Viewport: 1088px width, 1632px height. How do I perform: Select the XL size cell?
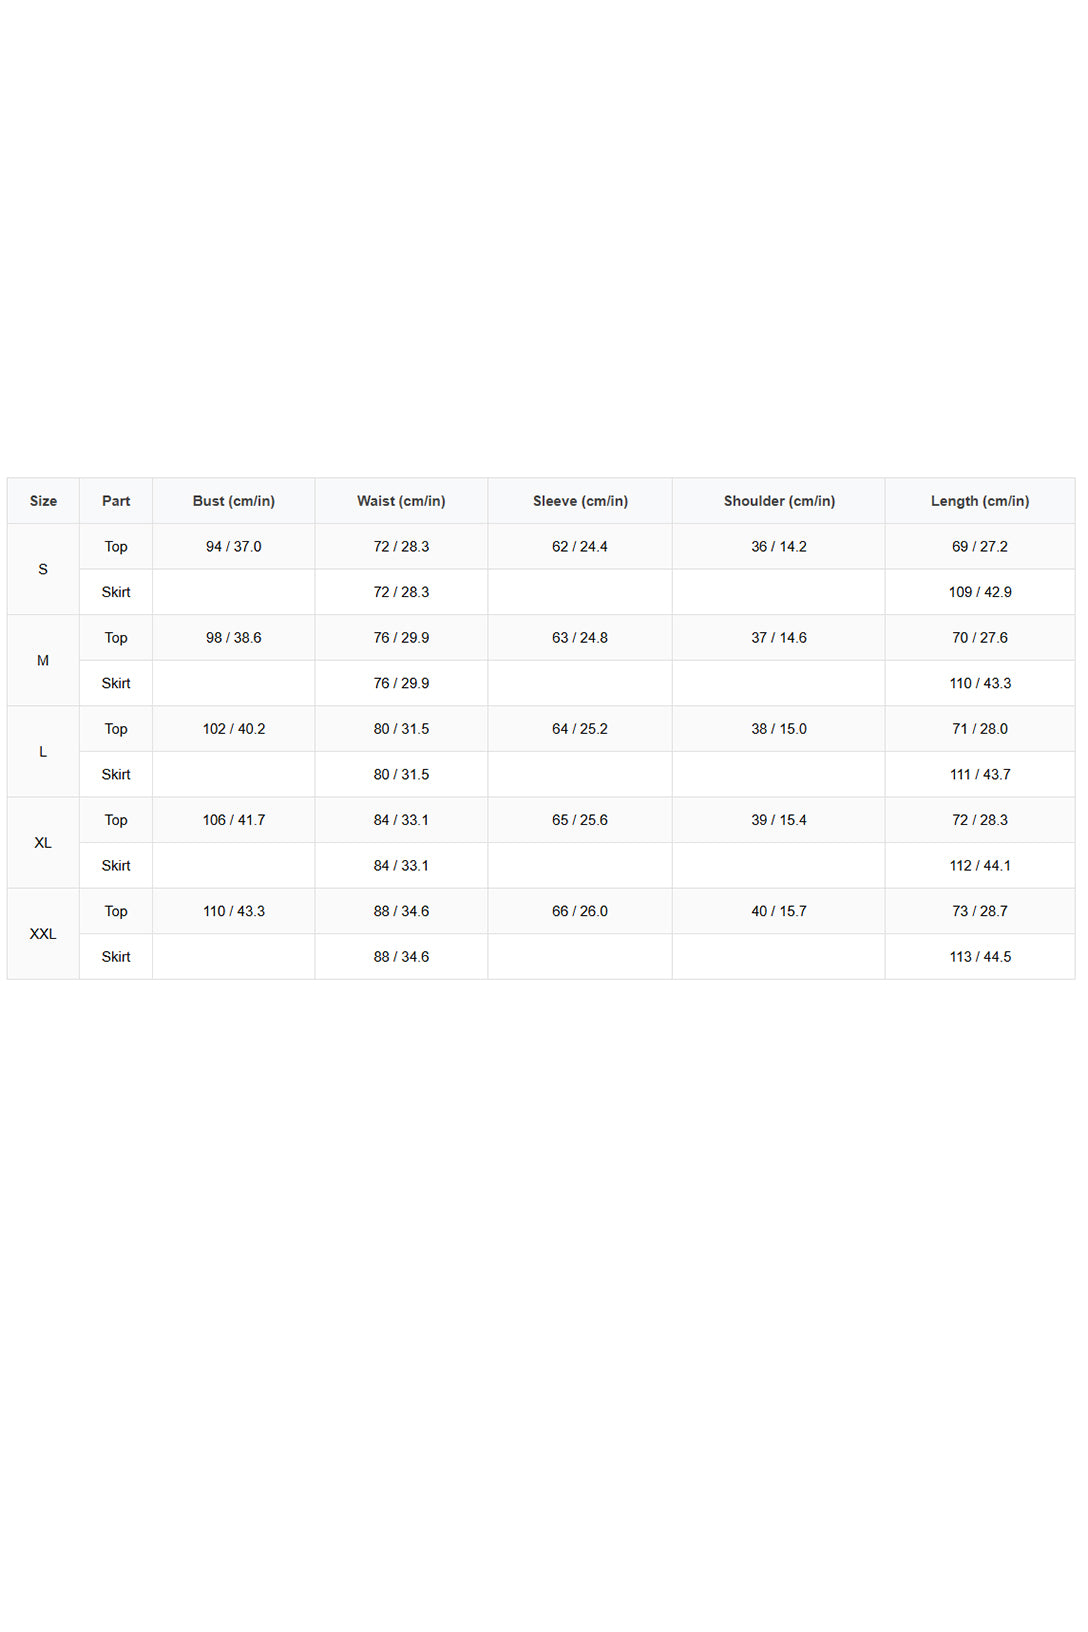point(43,843)
